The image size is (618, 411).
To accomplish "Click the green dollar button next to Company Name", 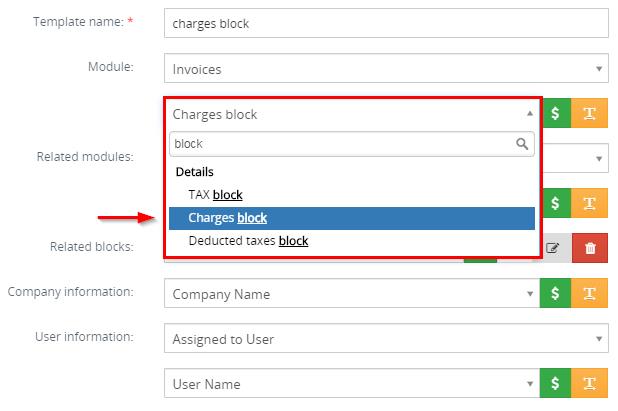I will [555, 294].
